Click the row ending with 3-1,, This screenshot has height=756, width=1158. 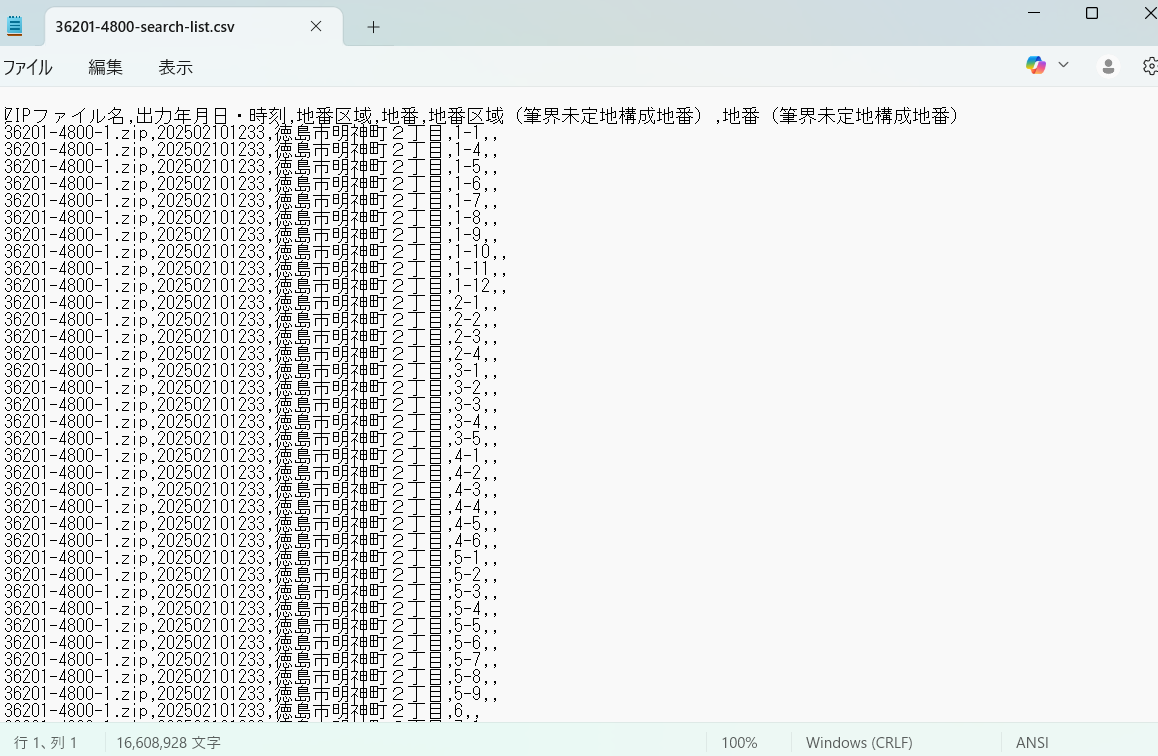tap(251, 371)
